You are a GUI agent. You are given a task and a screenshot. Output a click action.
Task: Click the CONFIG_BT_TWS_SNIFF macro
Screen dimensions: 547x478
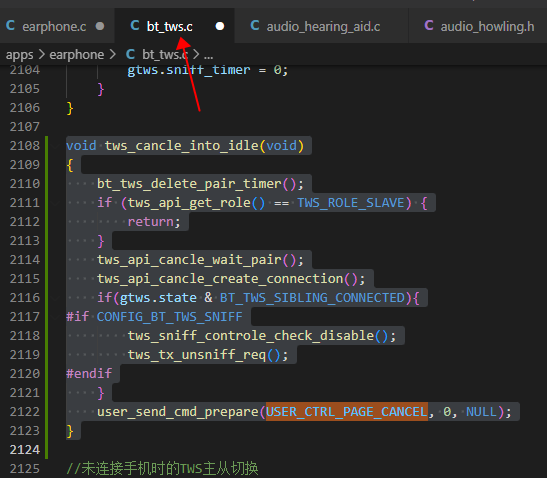tap(170, 317)
